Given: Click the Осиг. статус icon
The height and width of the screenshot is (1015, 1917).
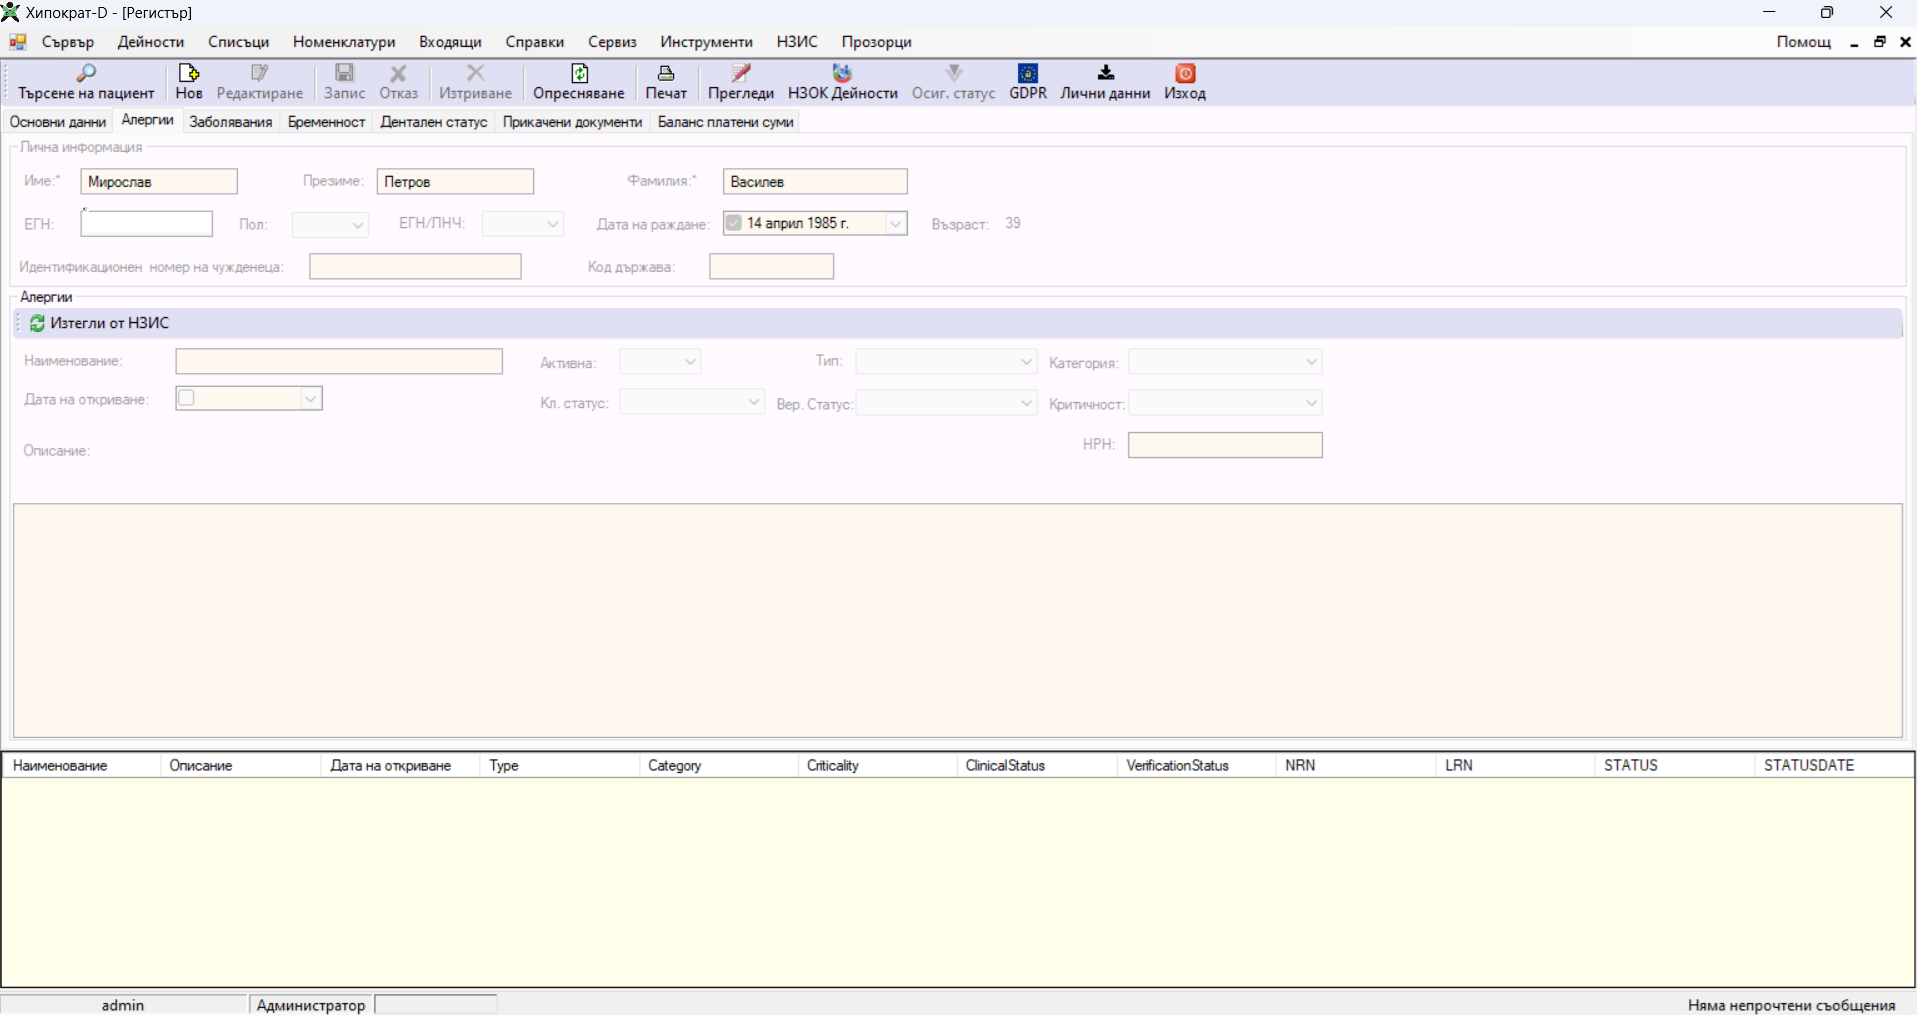Looking at the screenshot, I should coord(953,73).
